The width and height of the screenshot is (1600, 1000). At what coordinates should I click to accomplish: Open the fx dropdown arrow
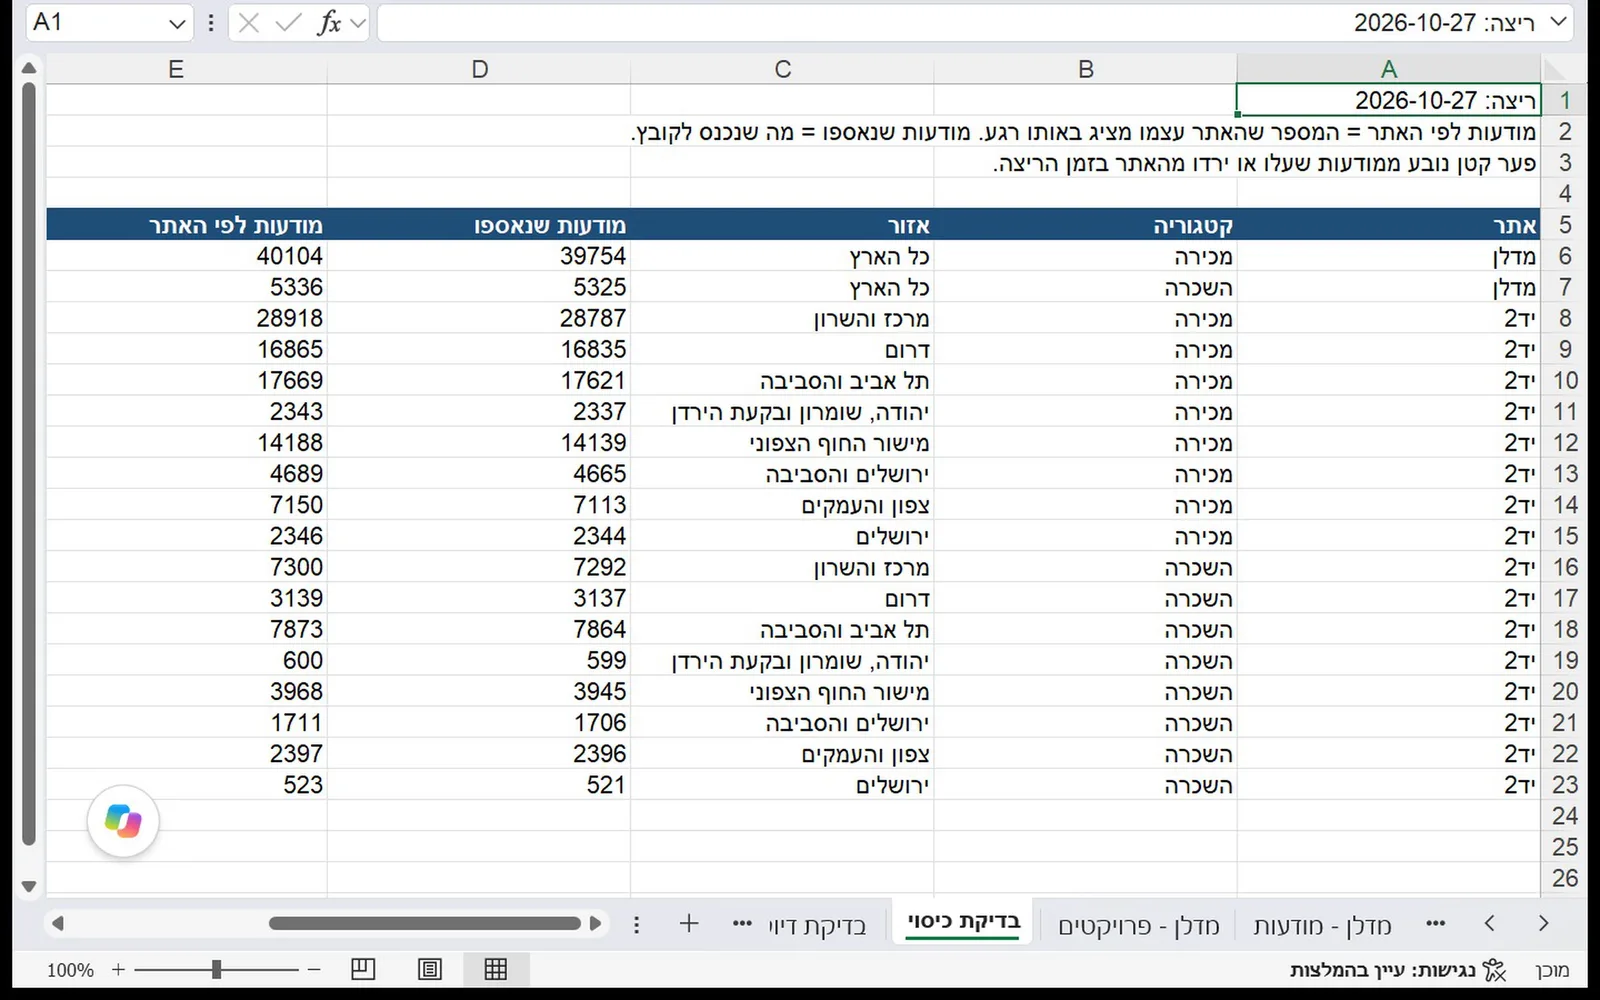(358, 22)
